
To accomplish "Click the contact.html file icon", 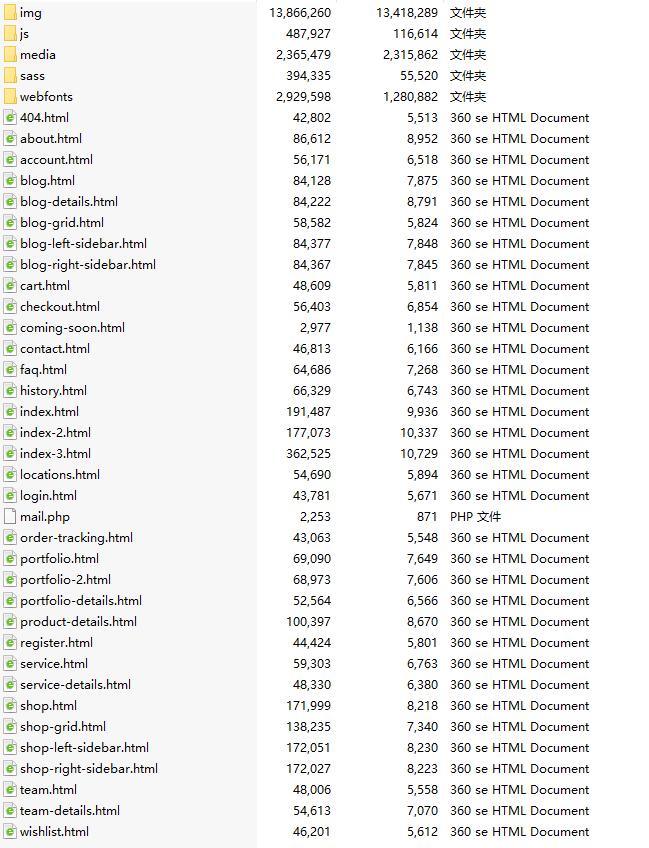I will point(10,349).
